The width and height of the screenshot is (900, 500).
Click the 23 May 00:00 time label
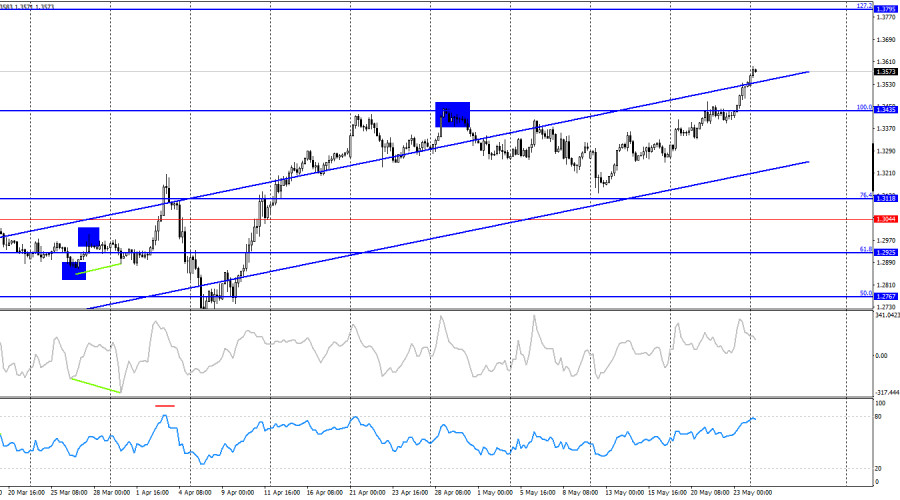(x=752, y=493)
